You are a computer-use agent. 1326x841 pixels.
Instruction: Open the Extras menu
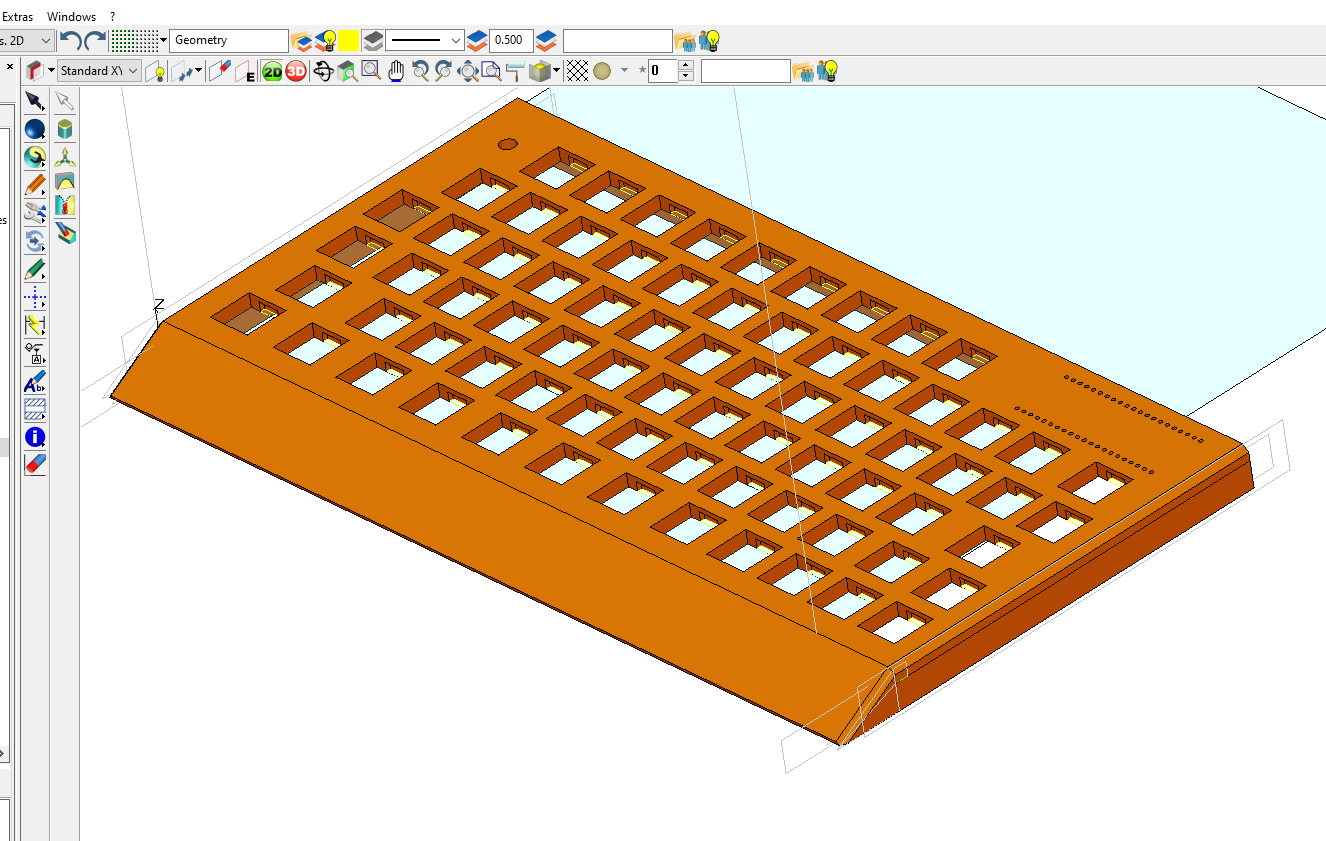pyautogui.click(x=17, y=17)
